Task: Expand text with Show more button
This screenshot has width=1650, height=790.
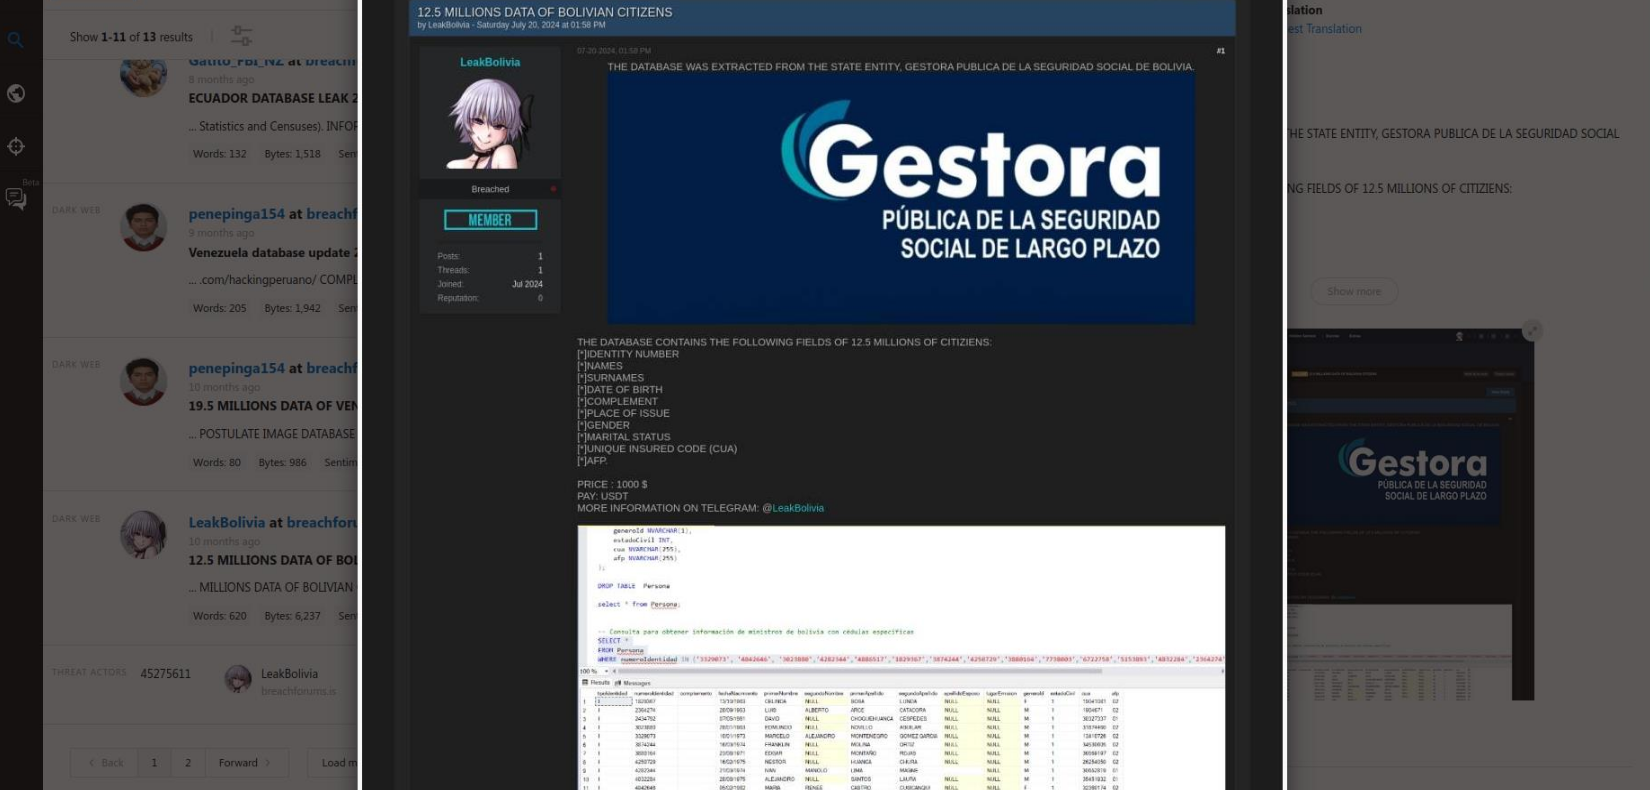Action: [x=1354, y=291]
